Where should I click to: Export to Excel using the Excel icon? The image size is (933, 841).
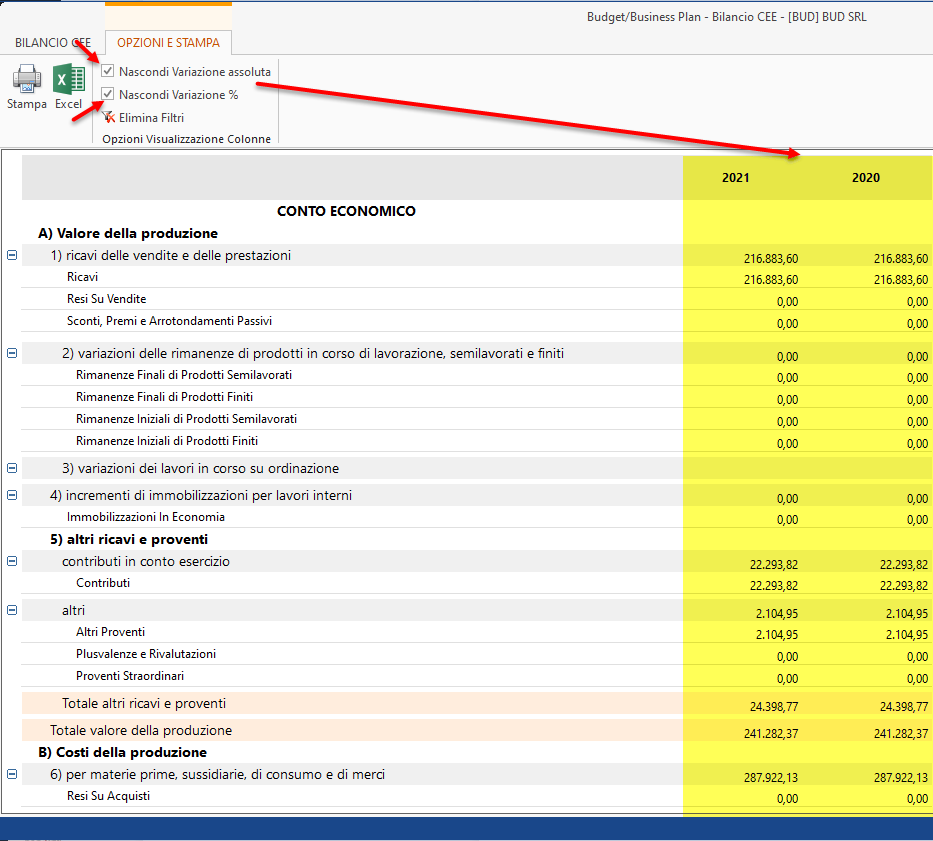click(69, 79)
